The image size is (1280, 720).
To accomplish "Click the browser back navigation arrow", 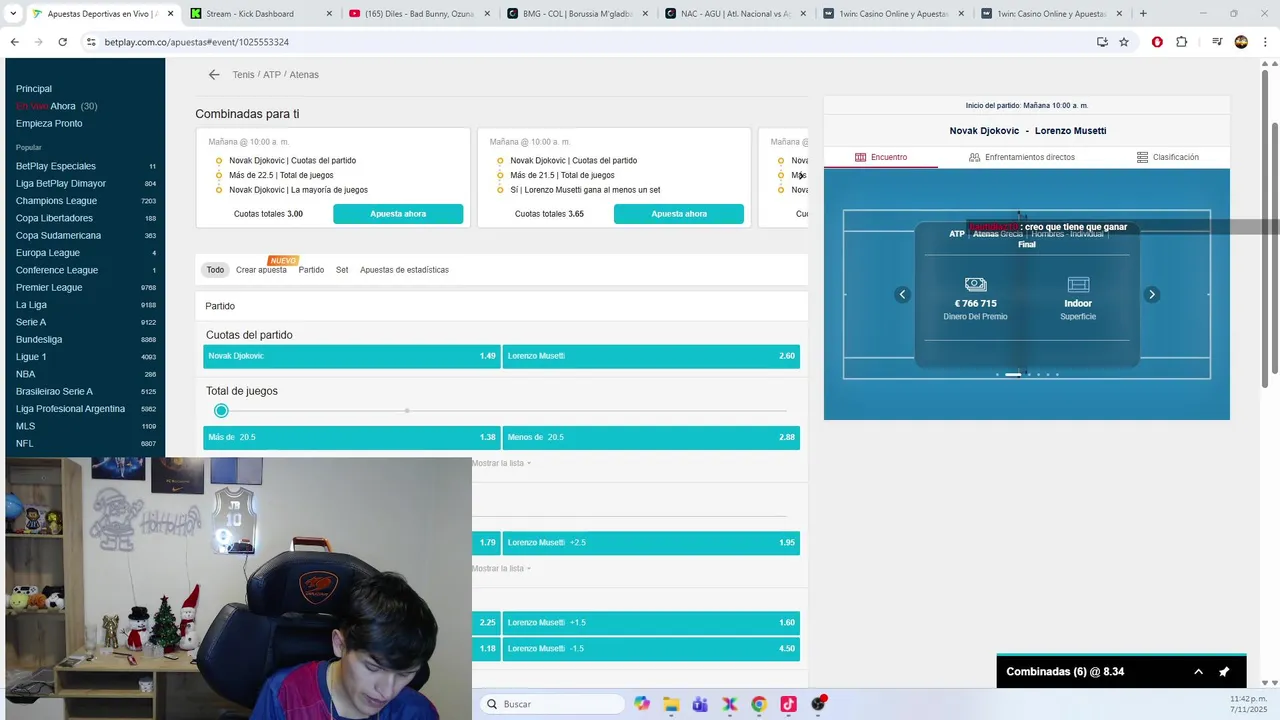I will coord(14,42).
